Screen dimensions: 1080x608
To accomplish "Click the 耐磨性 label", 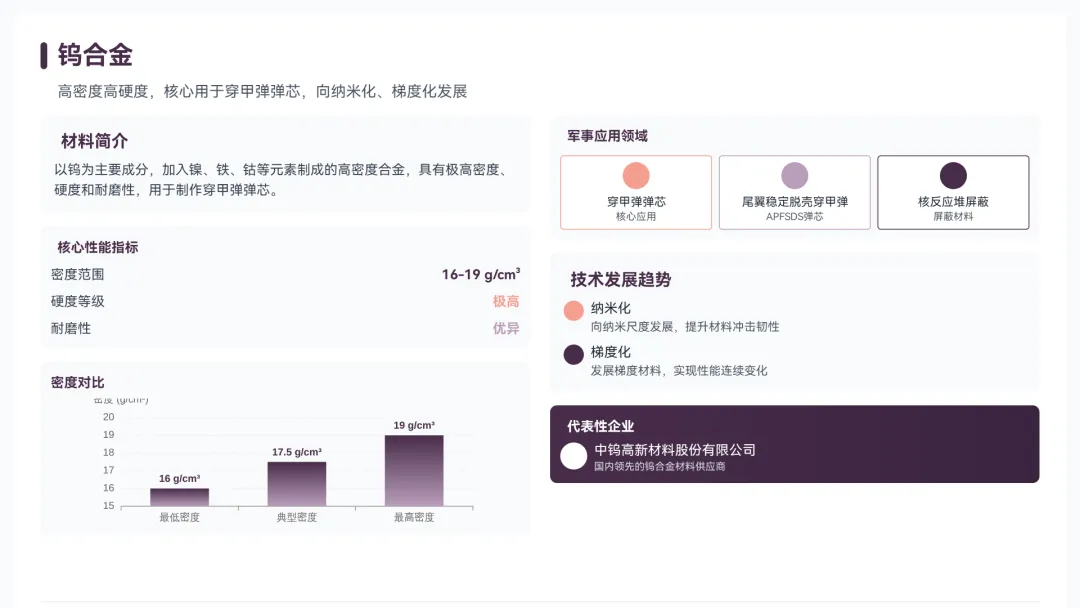I will pos(71,328).
